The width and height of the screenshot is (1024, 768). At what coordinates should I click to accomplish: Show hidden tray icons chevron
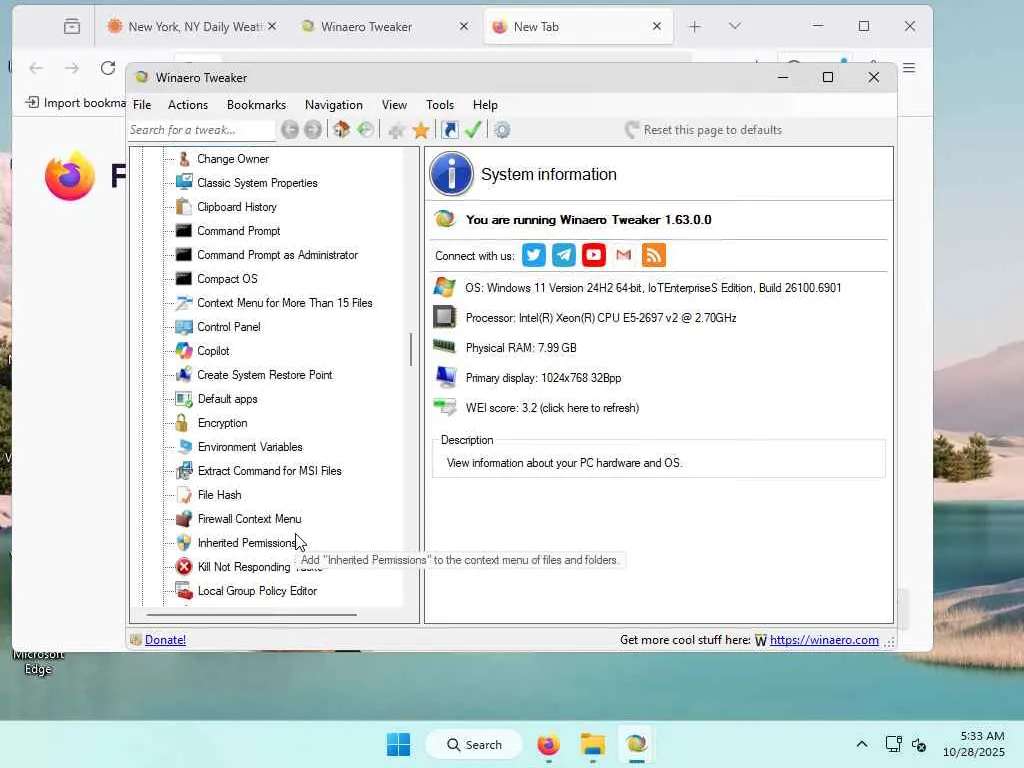click(862, 744)
